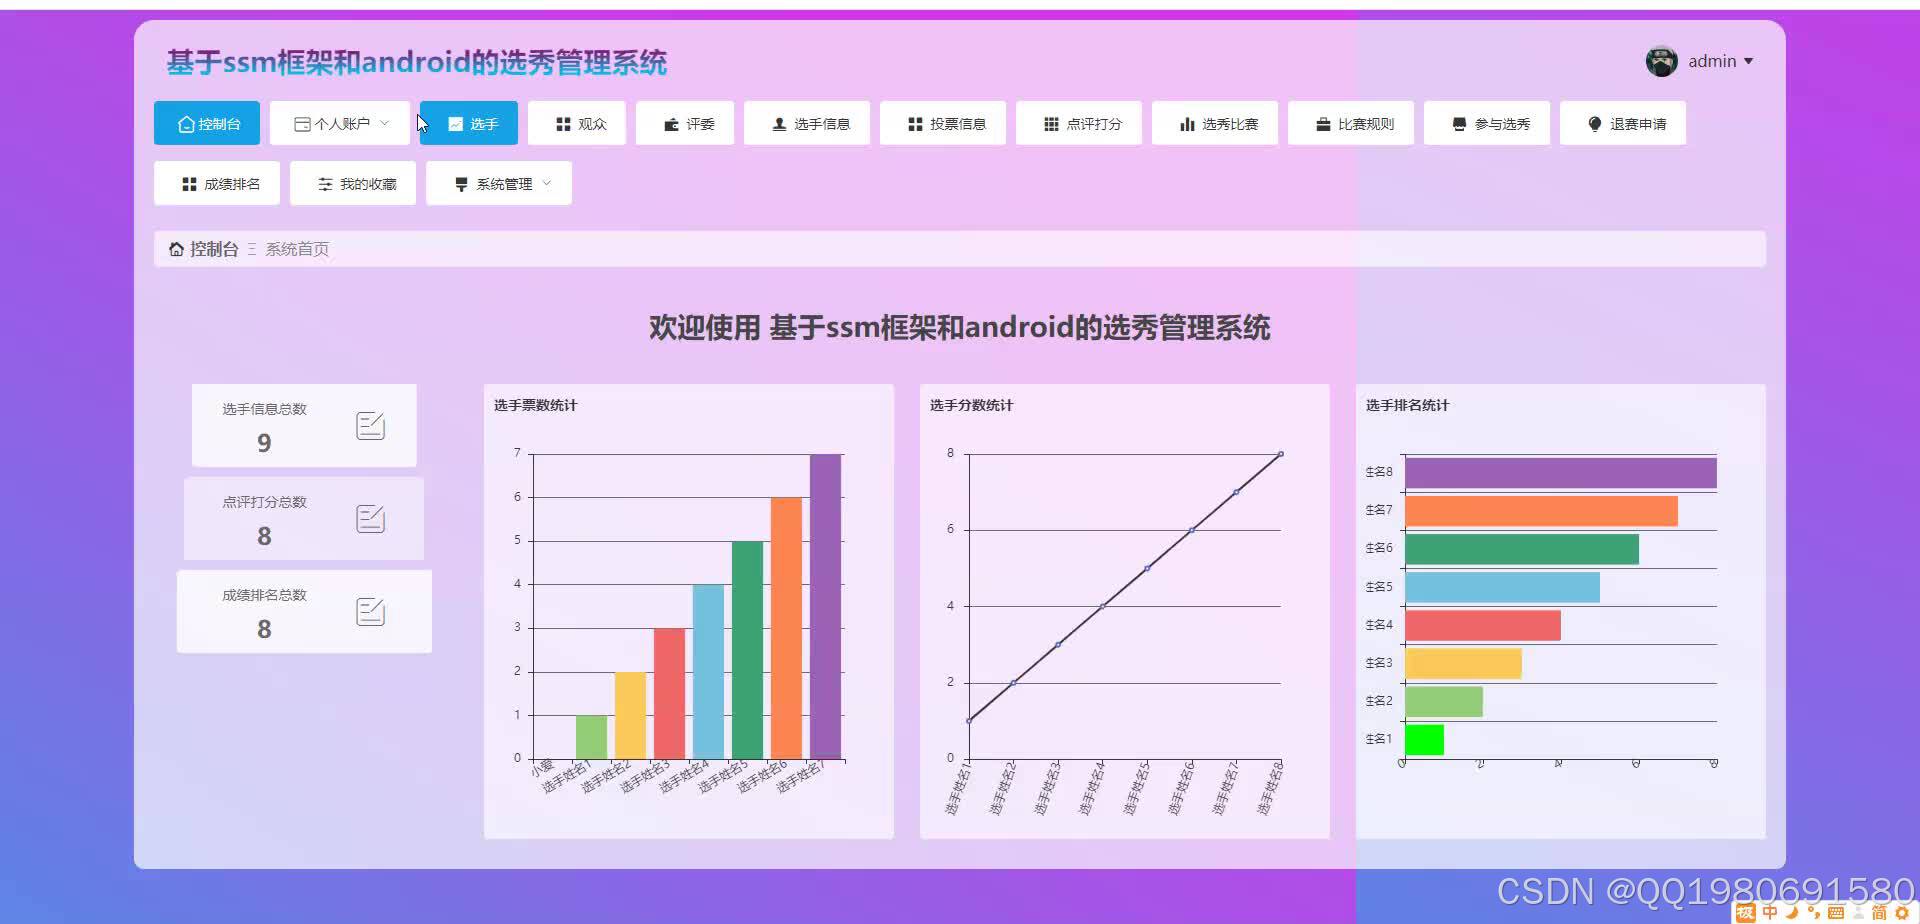Click the 评委 thumbs-up icon
Image resolution: width=1920 pixels, height=924 pixels.
[x=669, y=123]
